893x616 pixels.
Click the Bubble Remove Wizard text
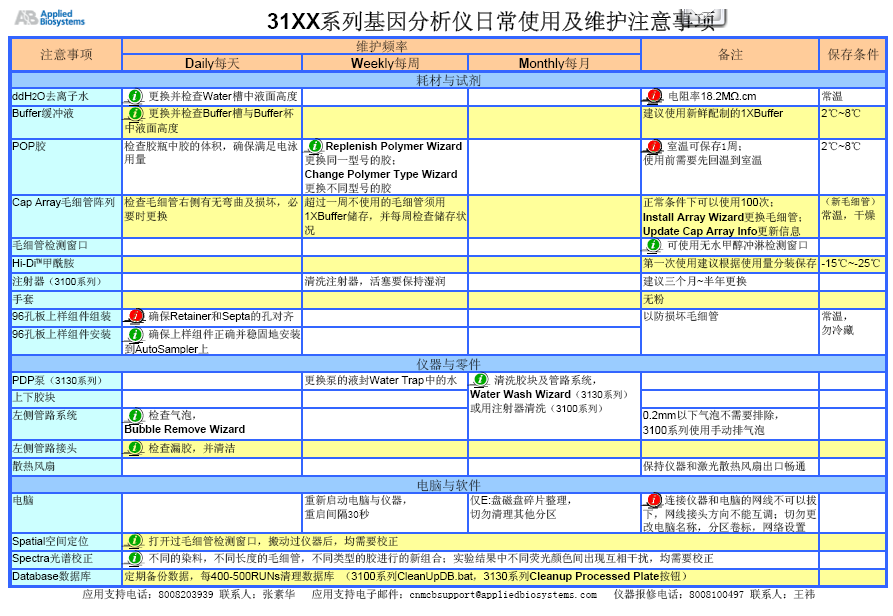click(185, 429)
